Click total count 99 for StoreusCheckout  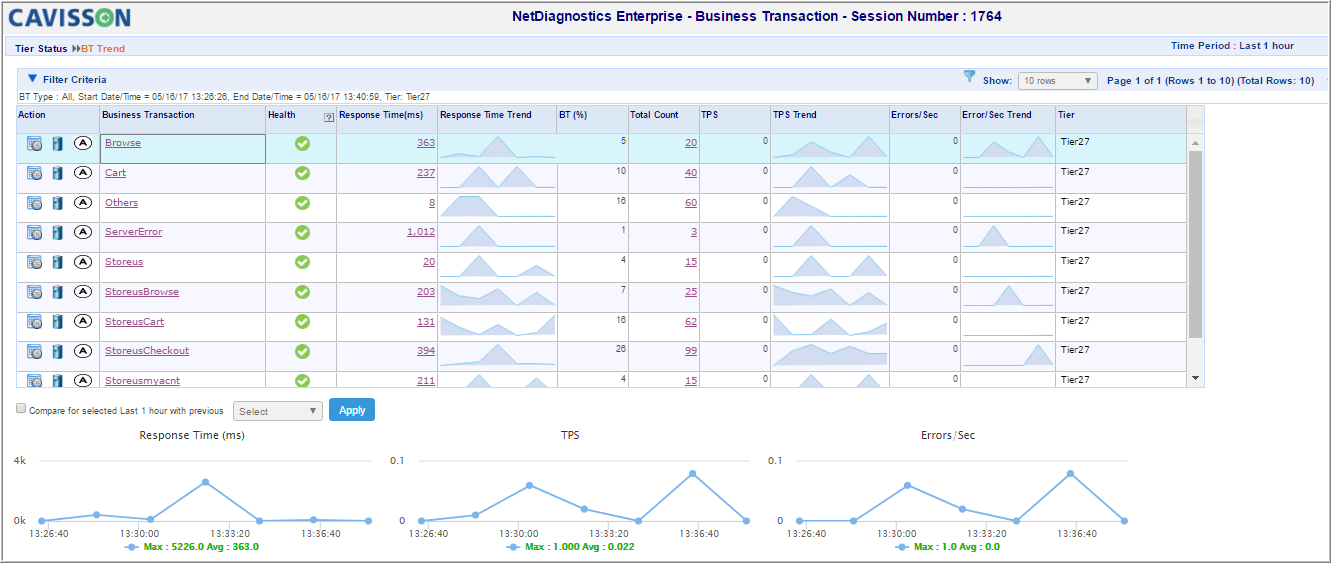(x=691, y=351)
